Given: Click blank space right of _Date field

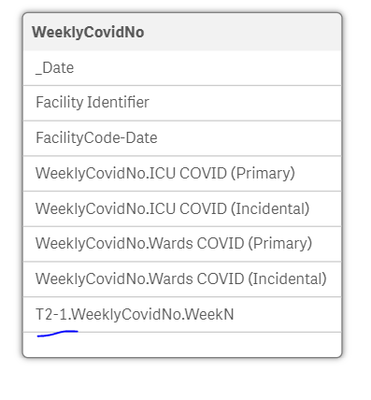Looking at the screenshot, I should click(207, 68).
